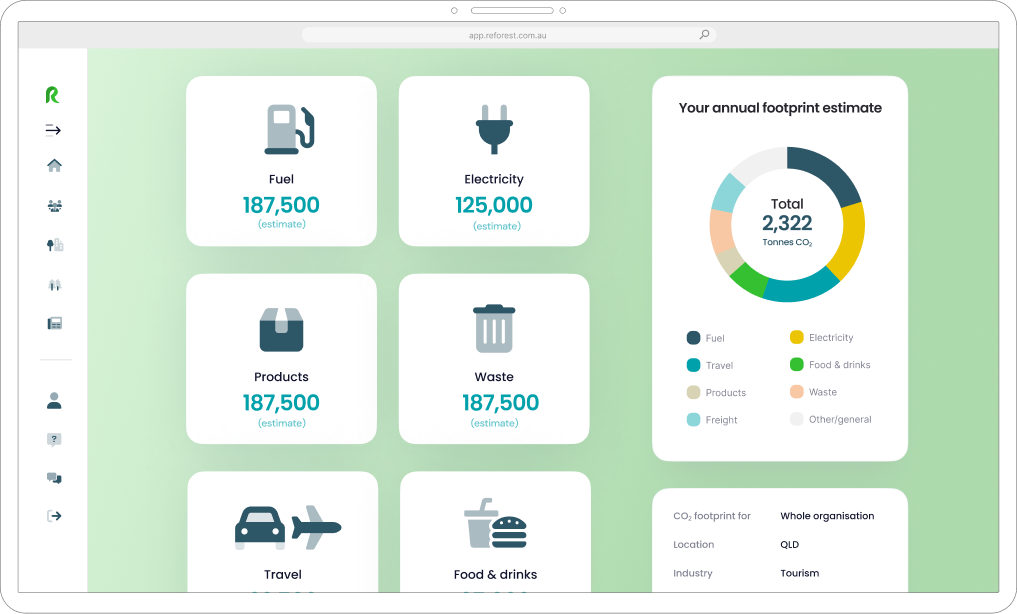Open the Fuel emissions card
1017x614 pixels.
(281, 161)
